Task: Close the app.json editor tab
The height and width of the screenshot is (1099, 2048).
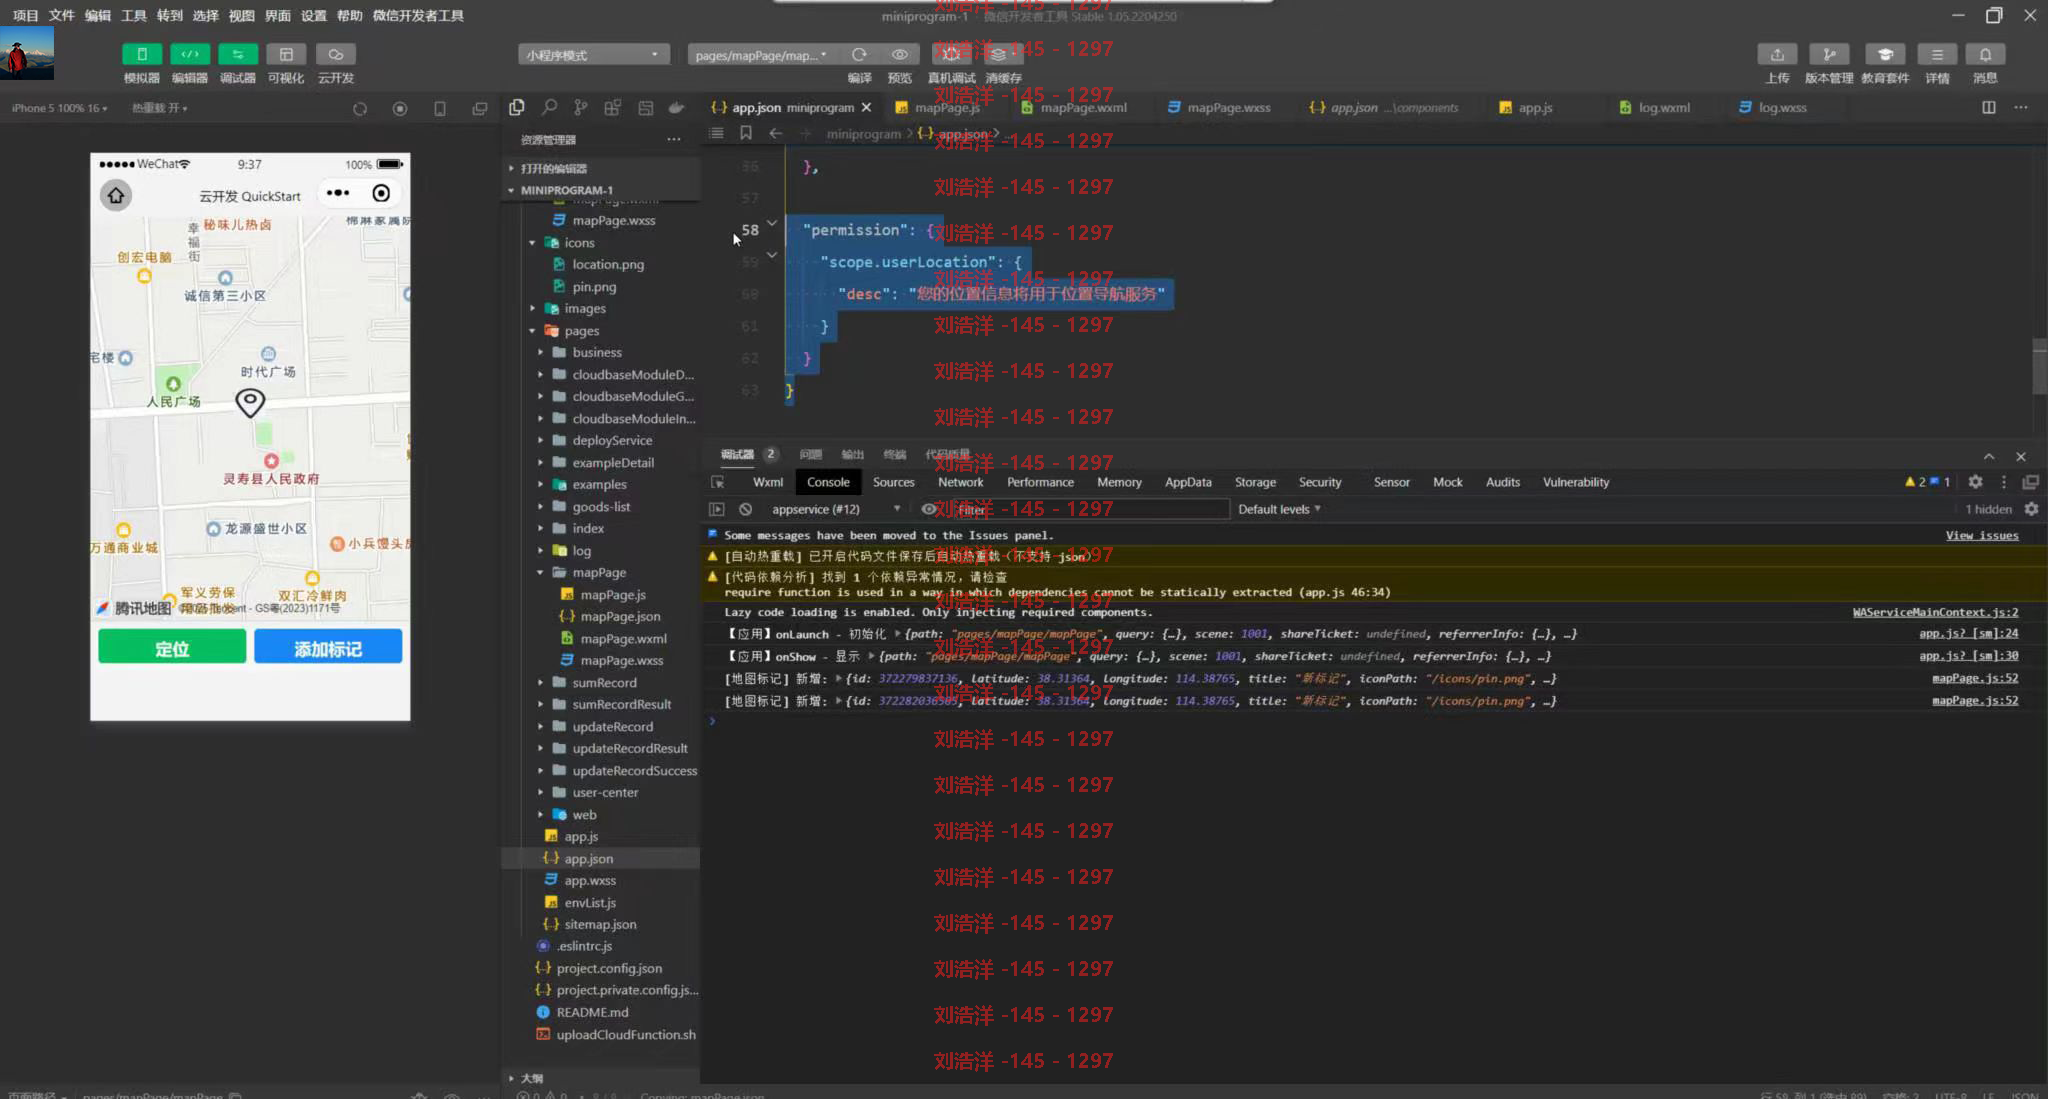Action: click(867, 107)
